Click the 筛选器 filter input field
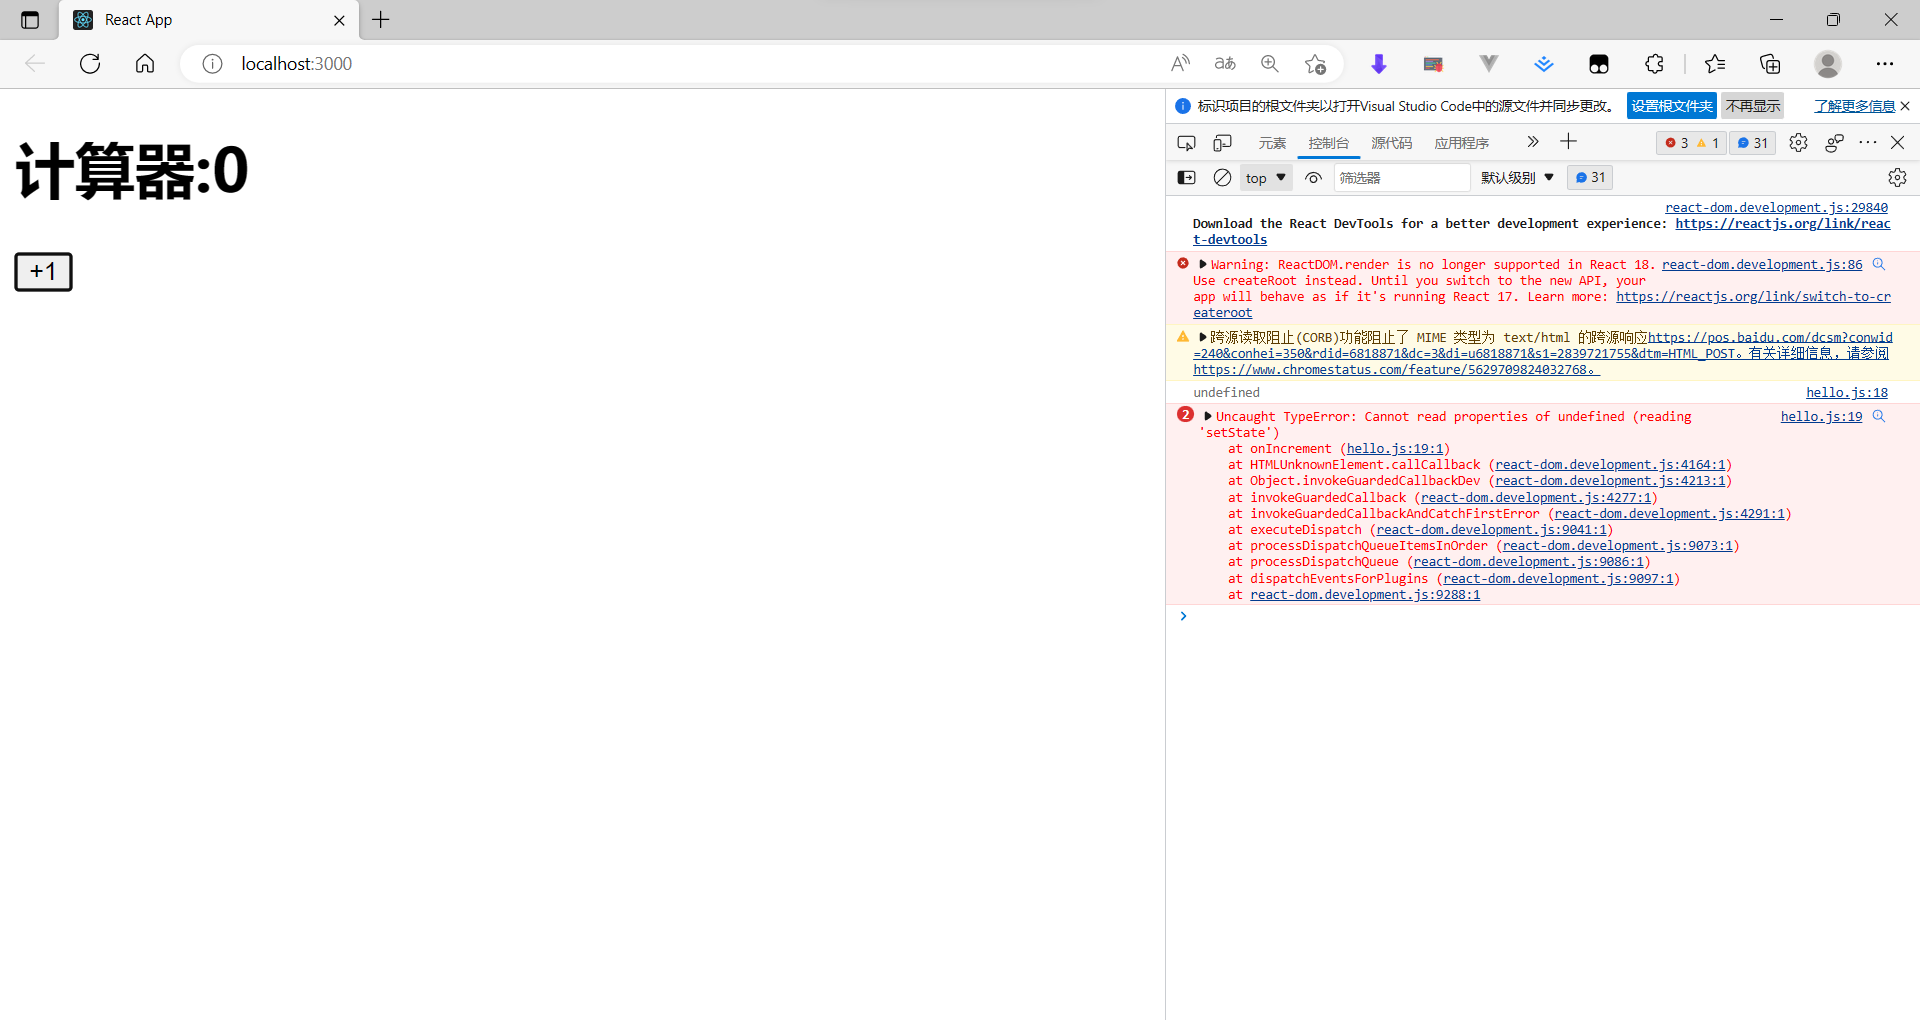 point(1400,177)
